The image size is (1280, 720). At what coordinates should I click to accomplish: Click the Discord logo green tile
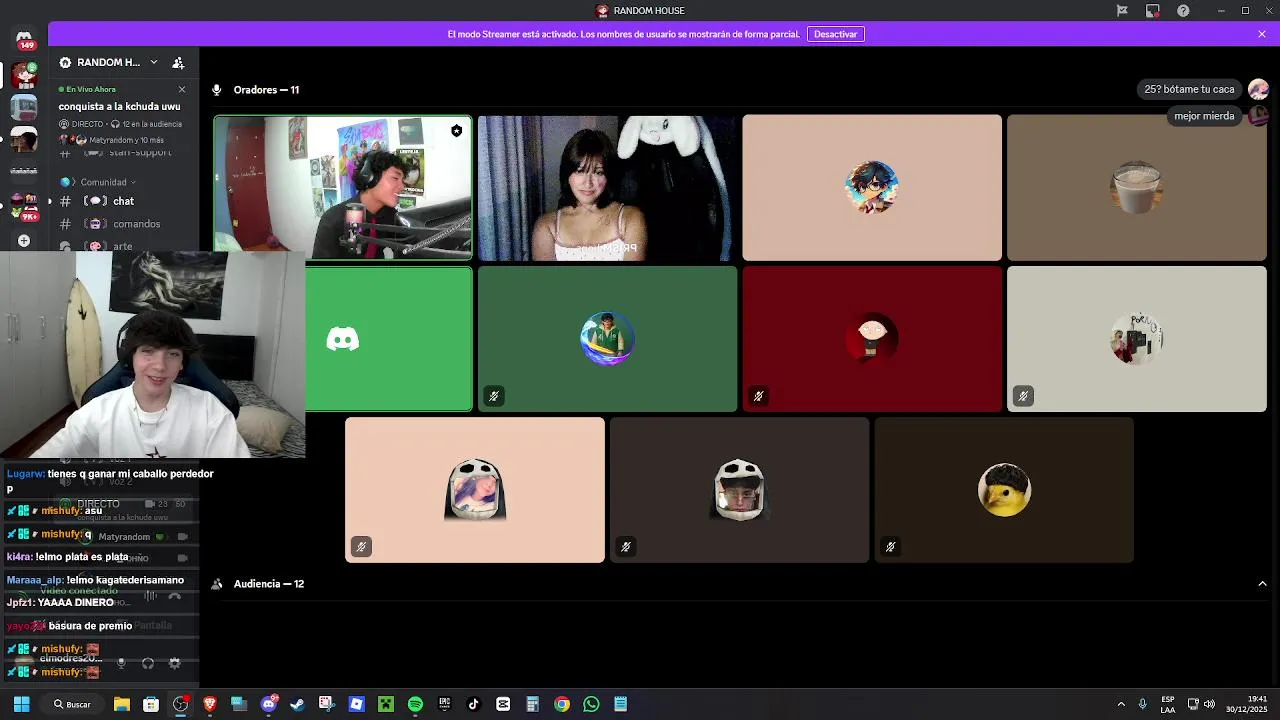pyautogui.click(x=389, y=339)
